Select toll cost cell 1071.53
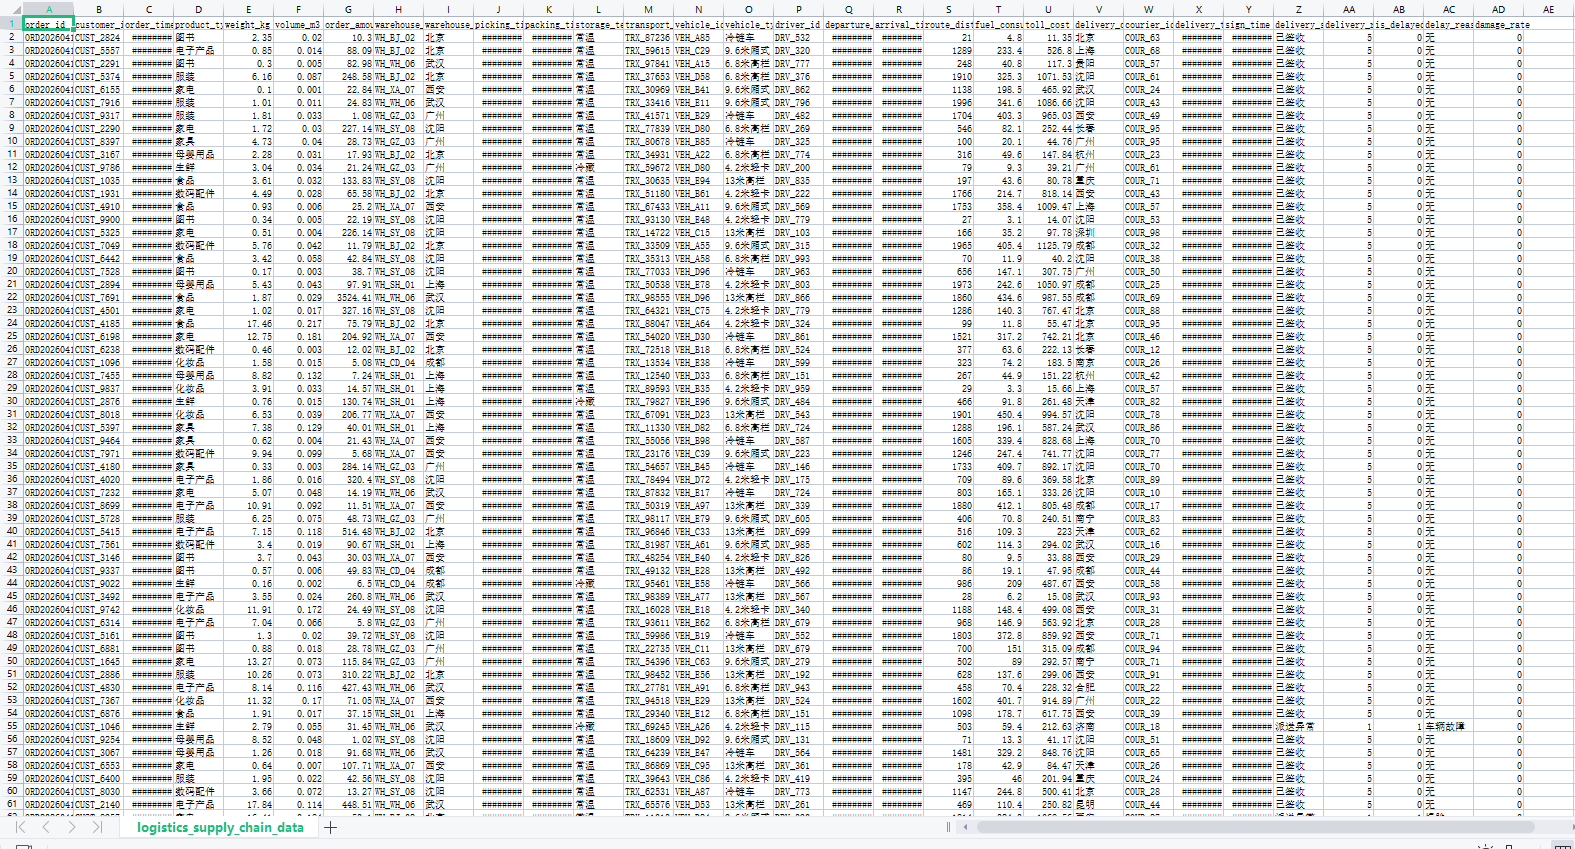 pos(1048,76)
